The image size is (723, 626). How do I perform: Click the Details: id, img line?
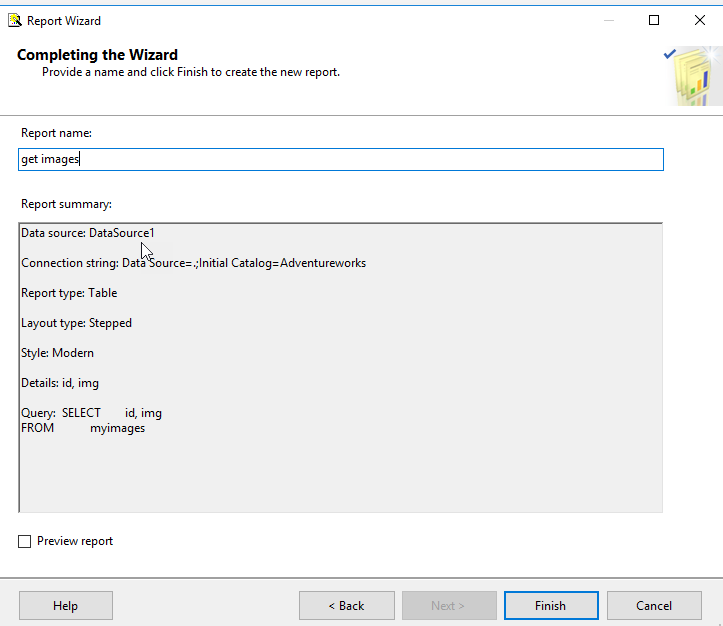60,383
